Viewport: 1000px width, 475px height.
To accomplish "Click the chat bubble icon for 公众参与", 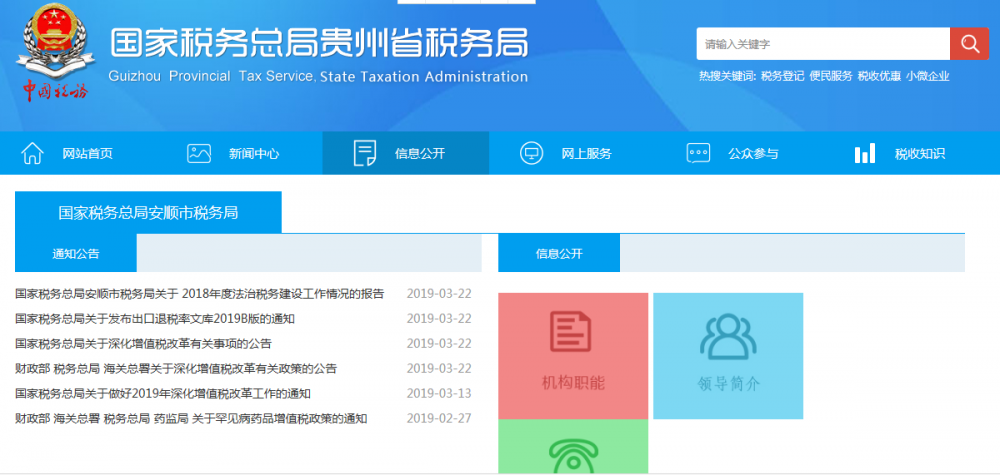I will click(698, 153).
